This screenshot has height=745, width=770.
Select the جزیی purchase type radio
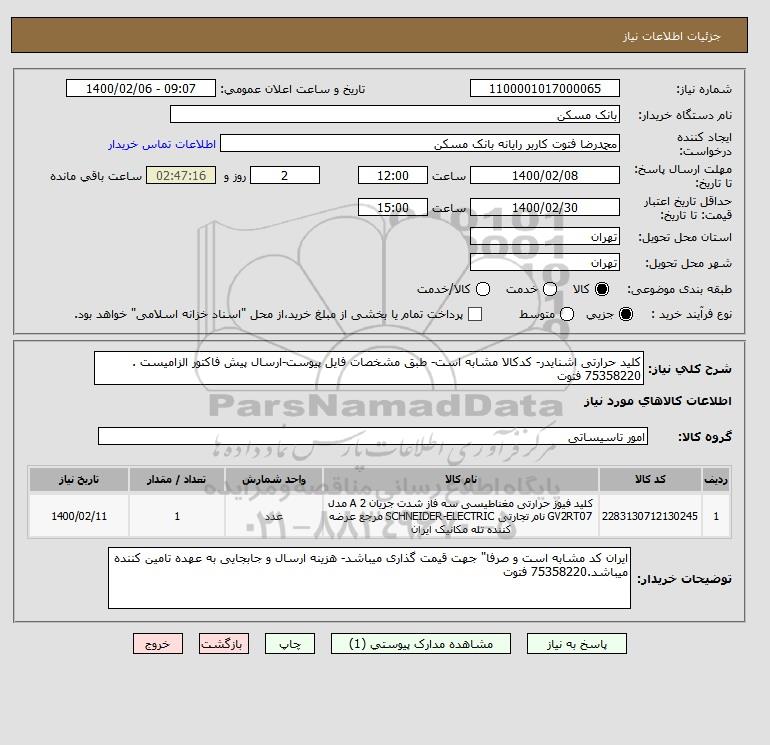(x=626, y=314)
